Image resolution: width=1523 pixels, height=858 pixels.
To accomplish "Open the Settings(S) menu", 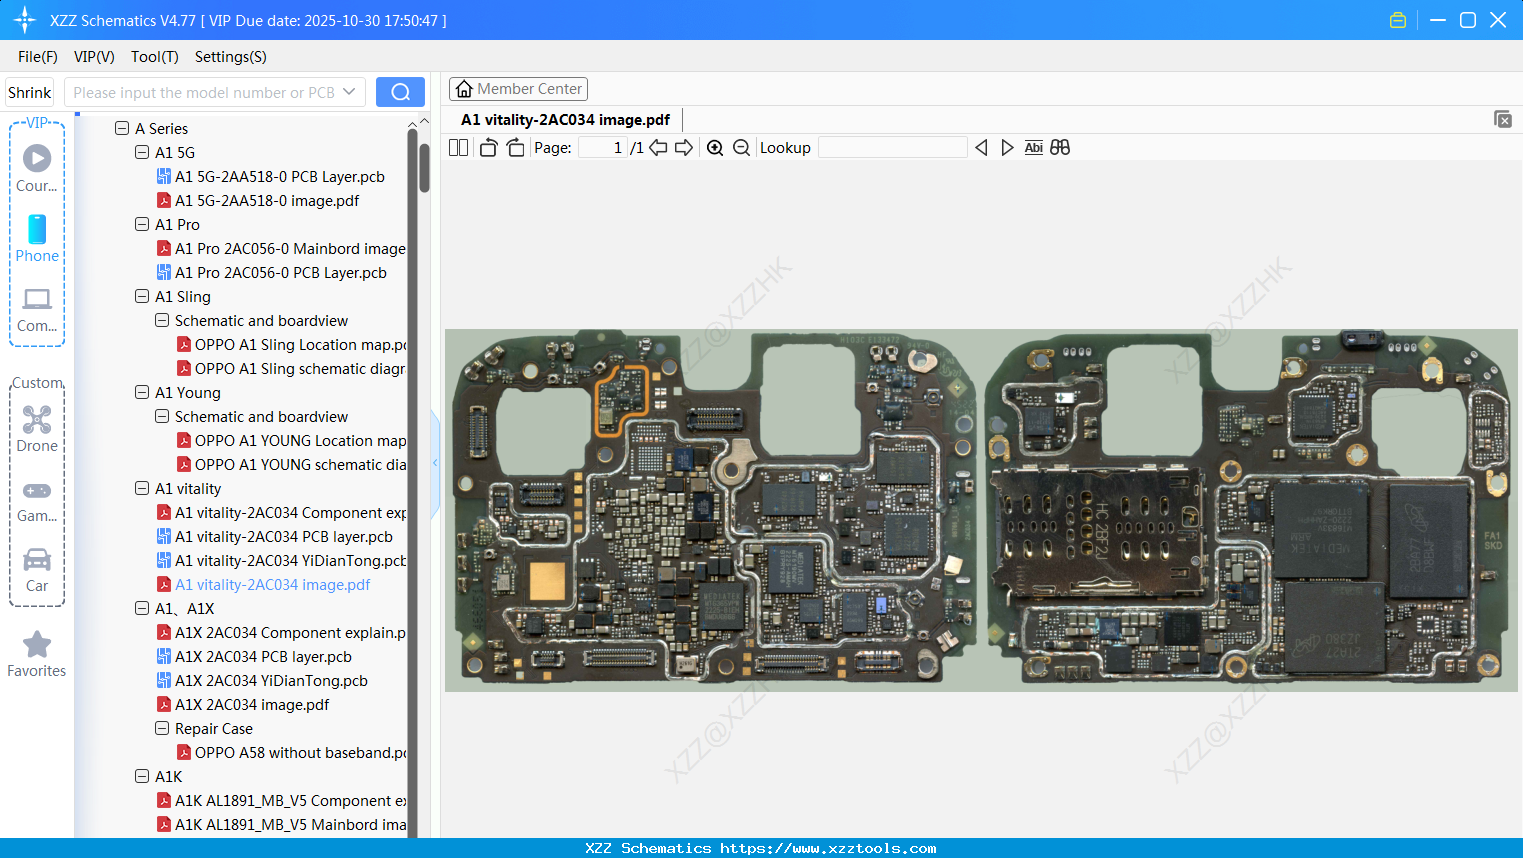I will [x=230, y=57].
